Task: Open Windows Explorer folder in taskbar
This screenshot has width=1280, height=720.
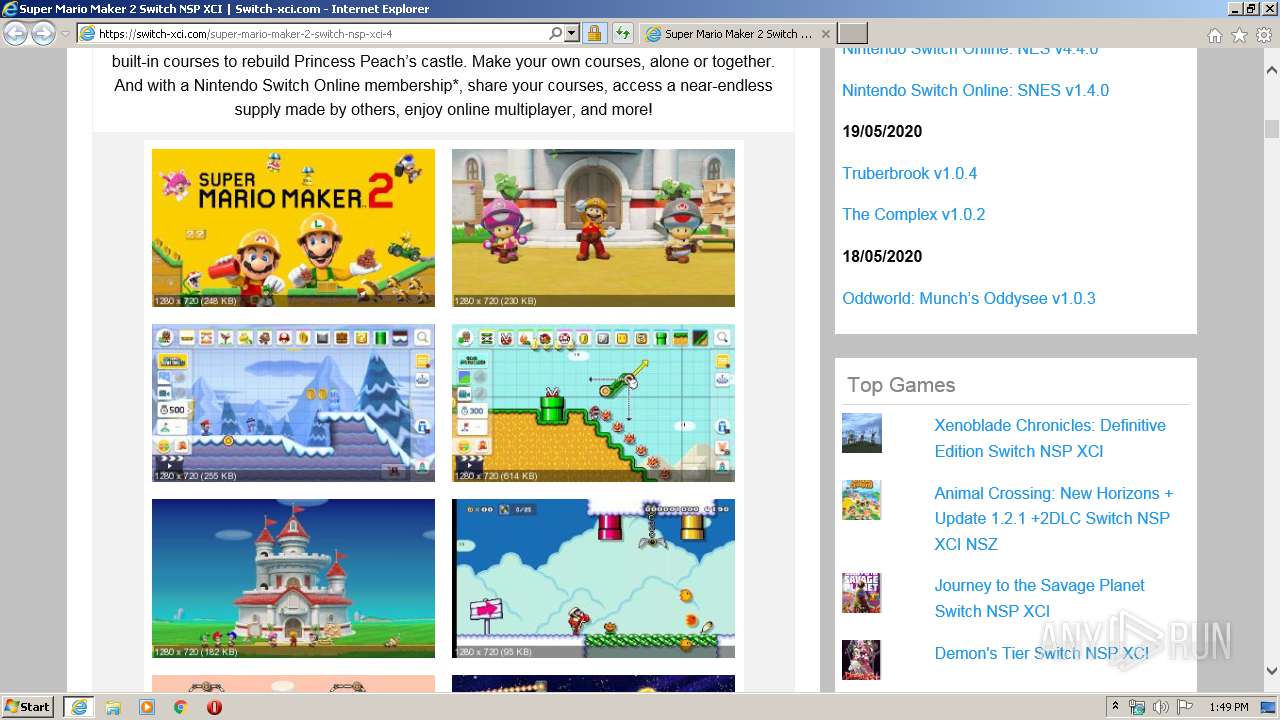Action: point(113,707)
